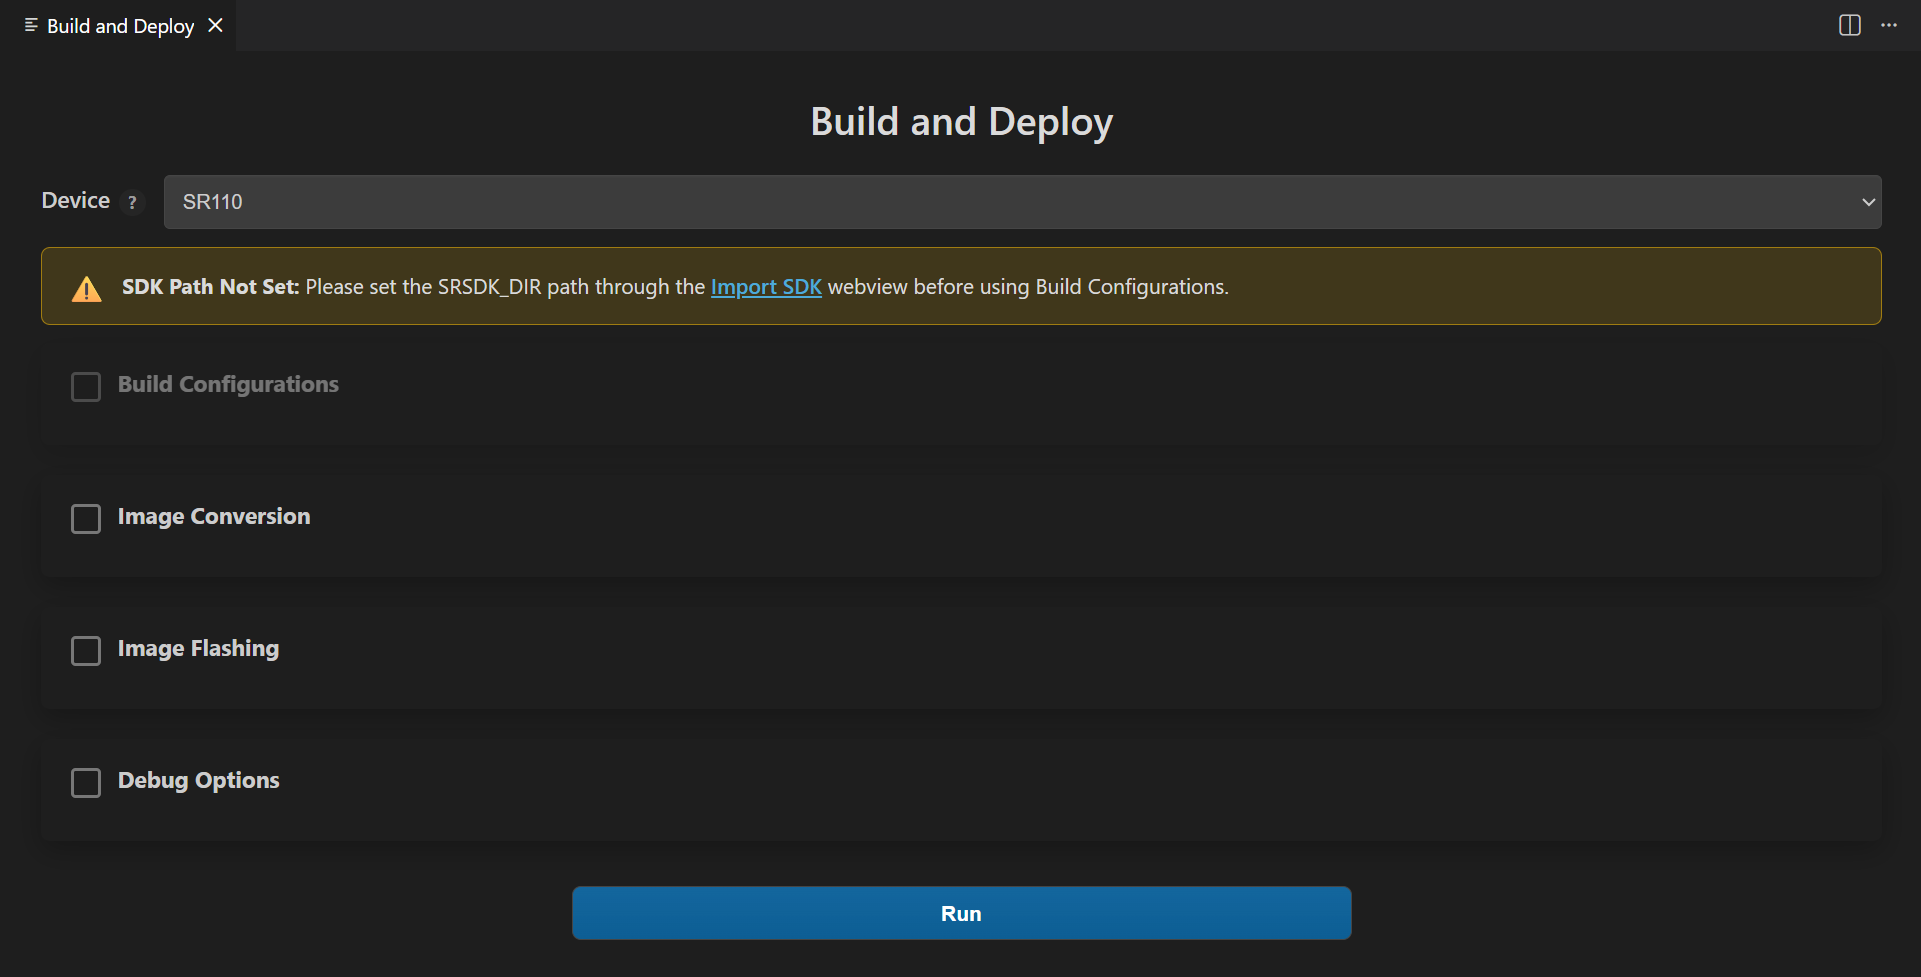This screenshot has width=1921, height=977.
Task: Select the Build and Deploy tab title
Action: click(x=120, y=26)
